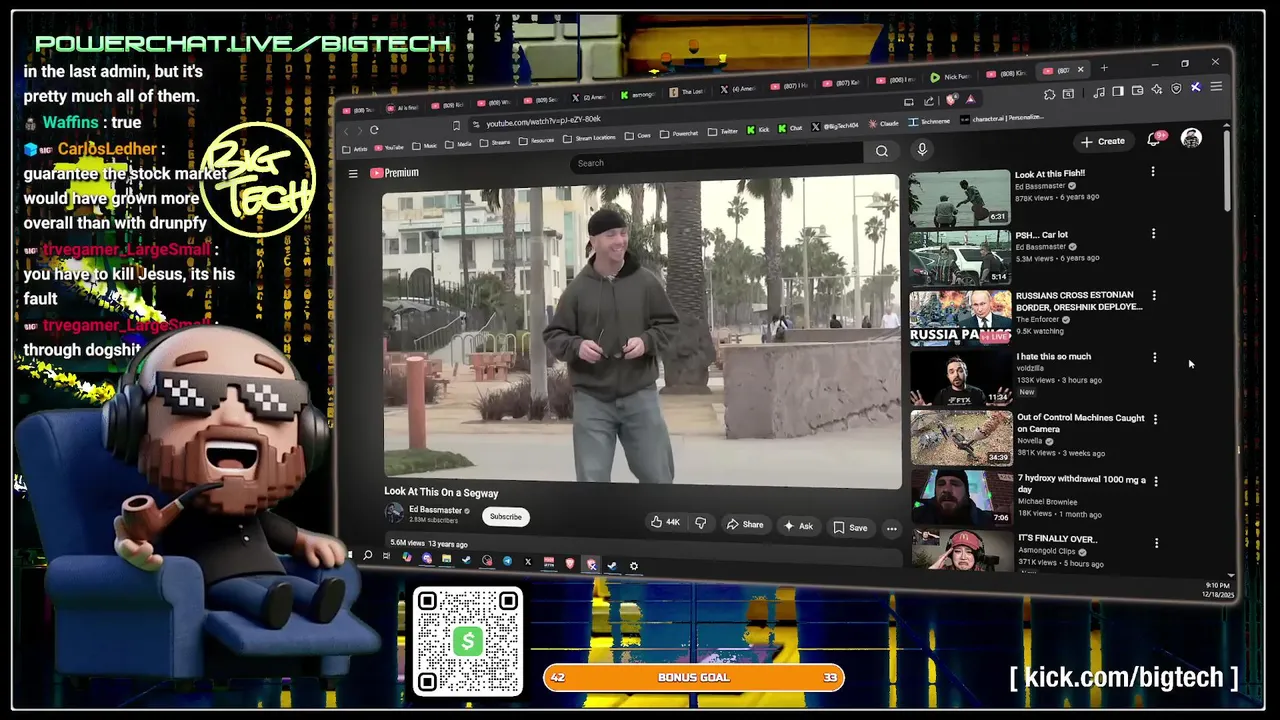
Task: Start voice search with the microphone icon
Action: pyautogui.click(x=922, y=149)
